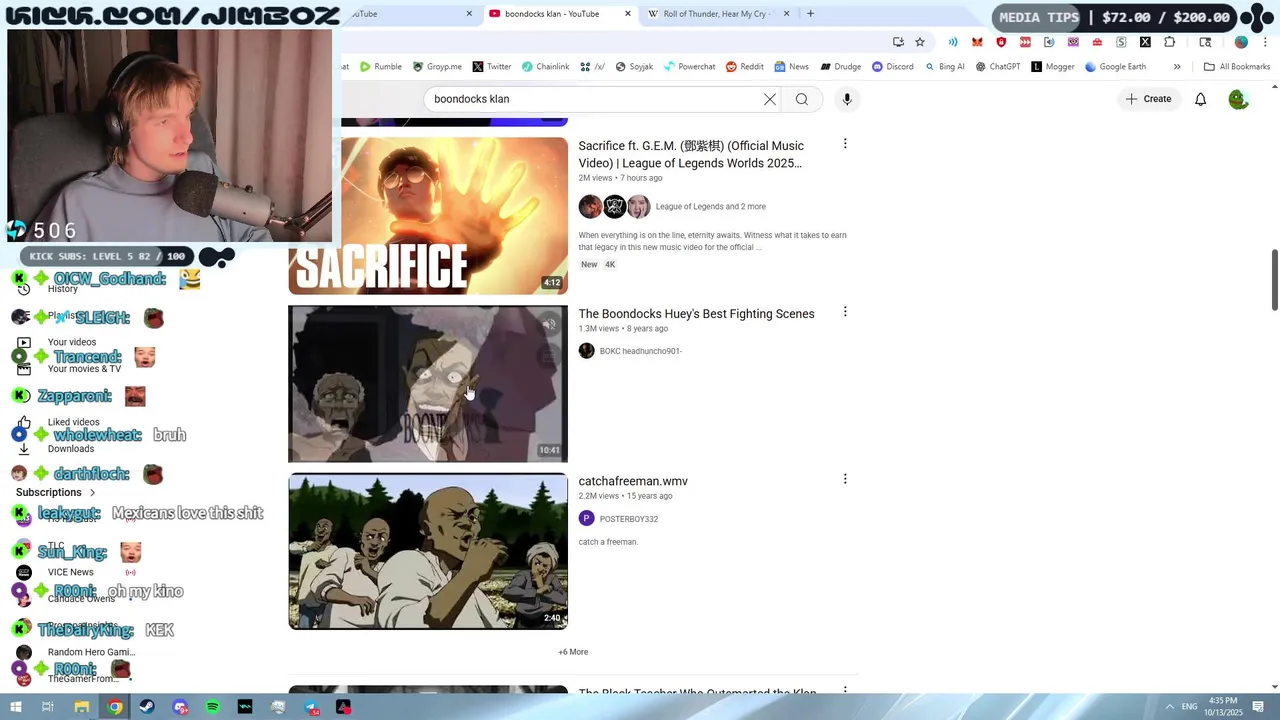Open the Chrome extensions puzzle icon
The height and width of the screenshot is (720, 1280).
pyautogui.click(x=1170, y=42)
